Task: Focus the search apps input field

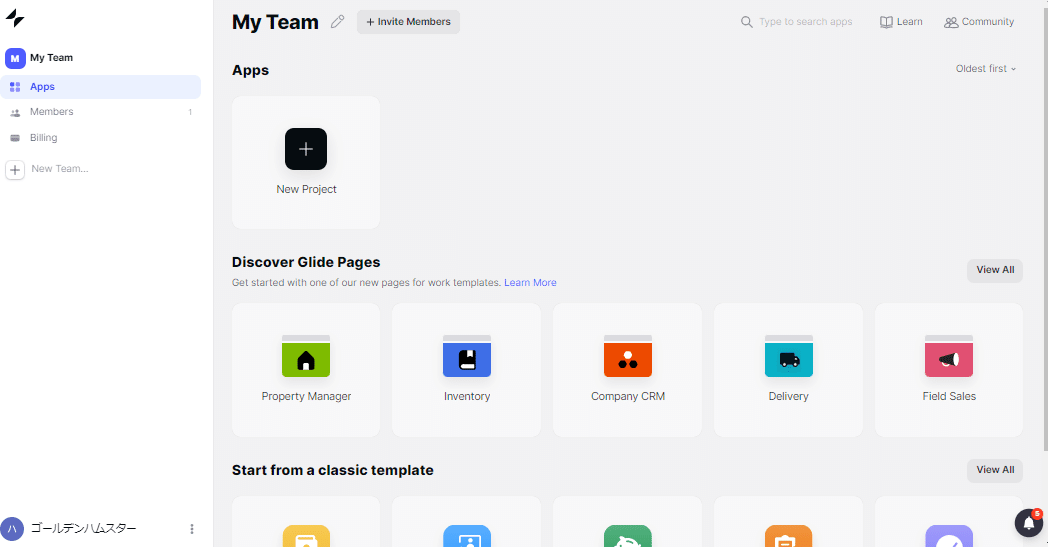Action: tap(805, 21)
